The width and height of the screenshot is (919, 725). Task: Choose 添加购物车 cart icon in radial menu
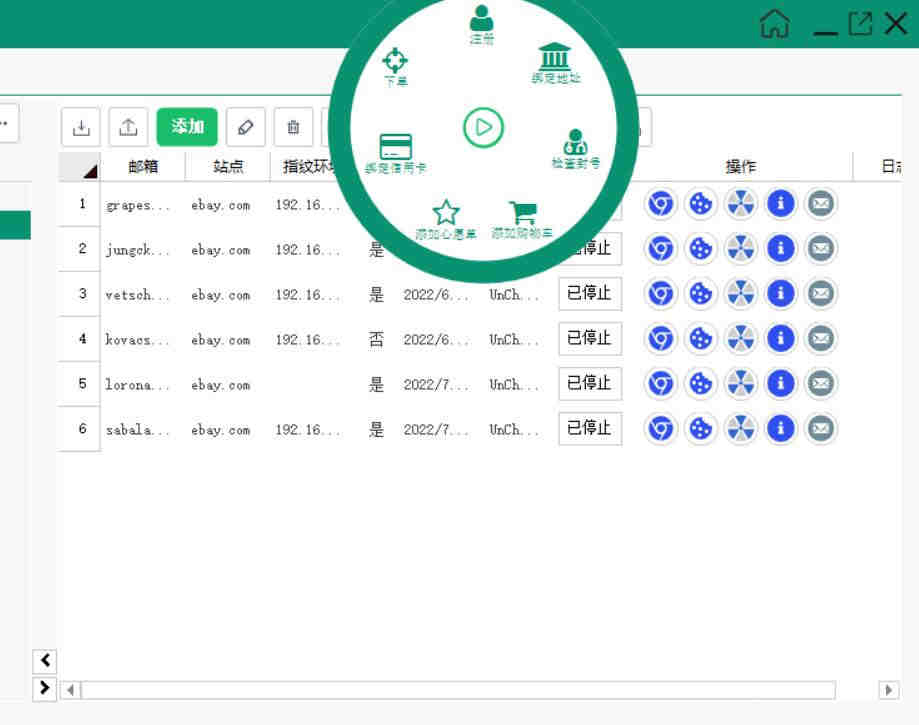click(x=522, y=220)
